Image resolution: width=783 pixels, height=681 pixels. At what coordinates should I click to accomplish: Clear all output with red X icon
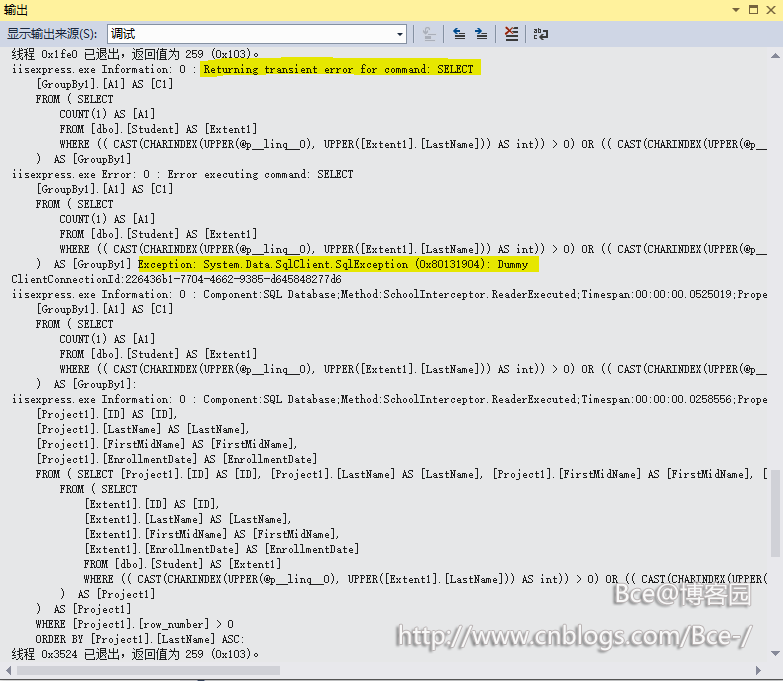(x=511, y=34)
